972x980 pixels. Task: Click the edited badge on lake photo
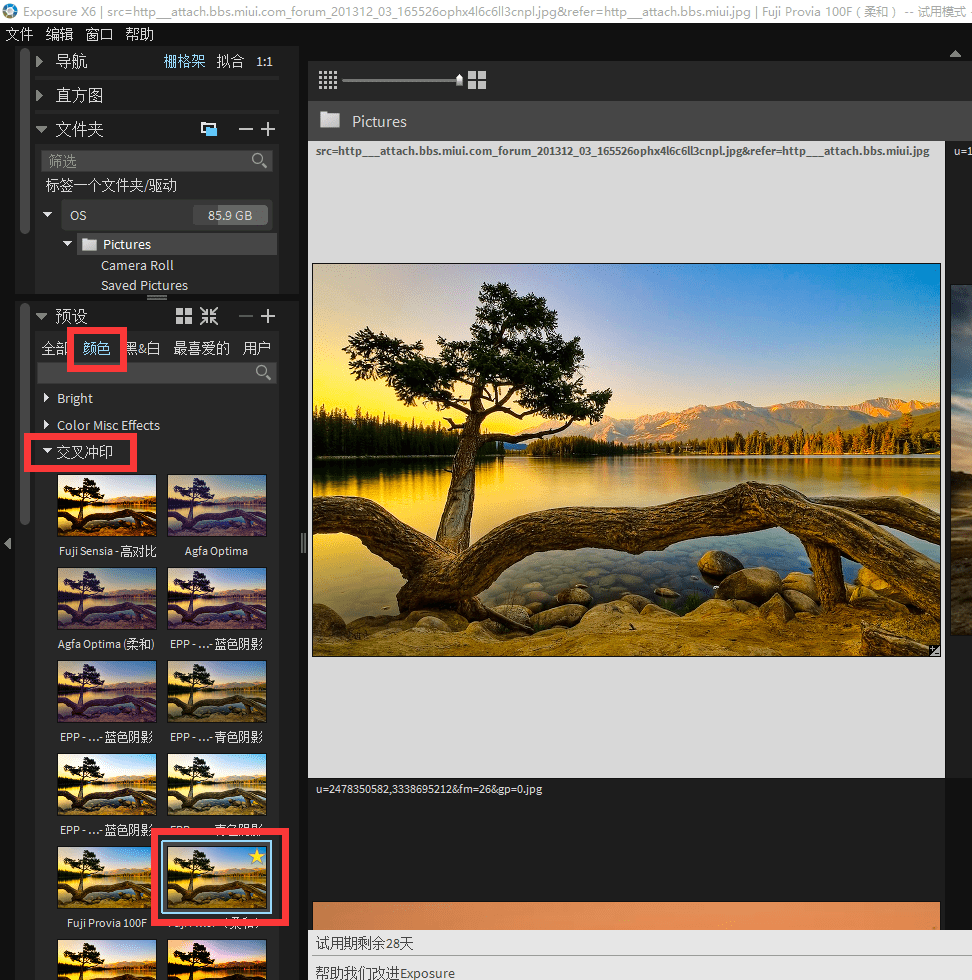(x=934, y=651)
